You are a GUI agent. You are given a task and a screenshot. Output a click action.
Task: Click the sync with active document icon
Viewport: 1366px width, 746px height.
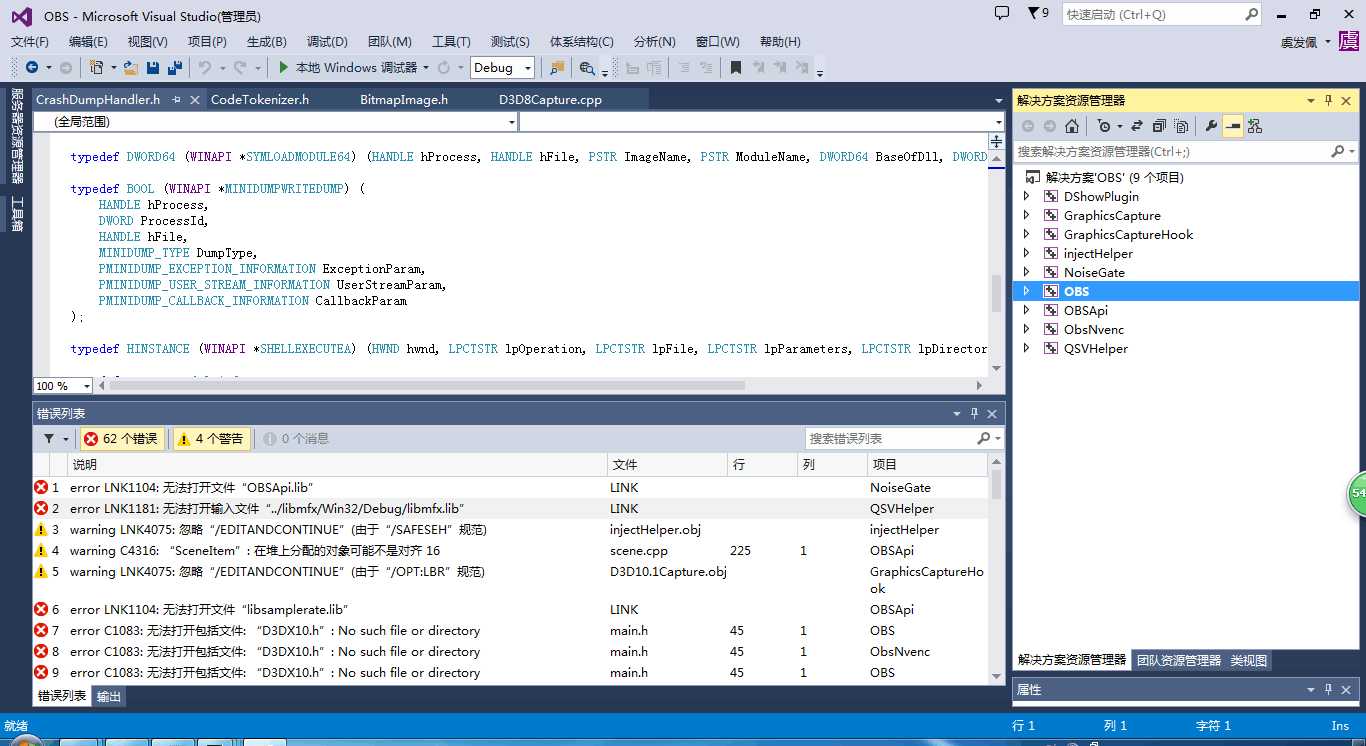click(x=1138, y=126)
